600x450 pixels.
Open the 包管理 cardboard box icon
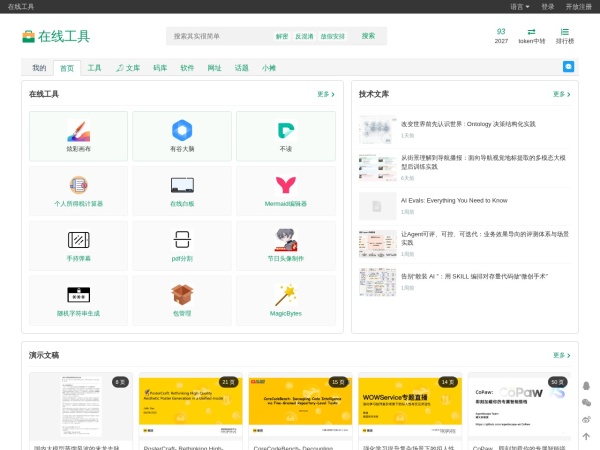click(x=182, y=295)
